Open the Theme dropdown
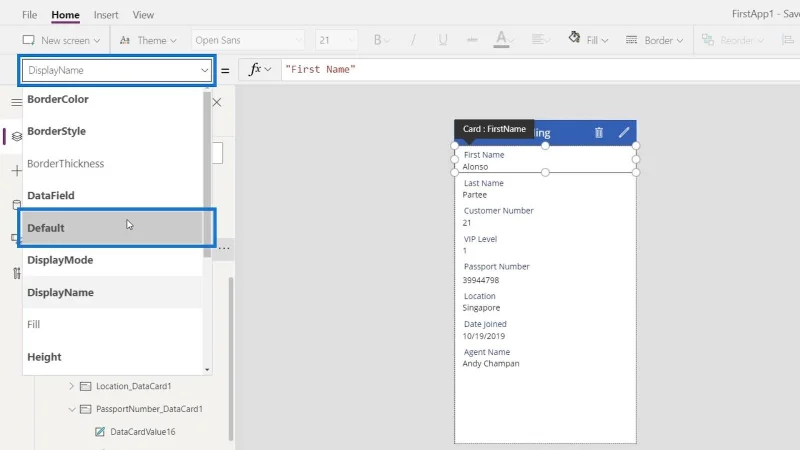This screenshot has height=450, width=800. [148, 40]
